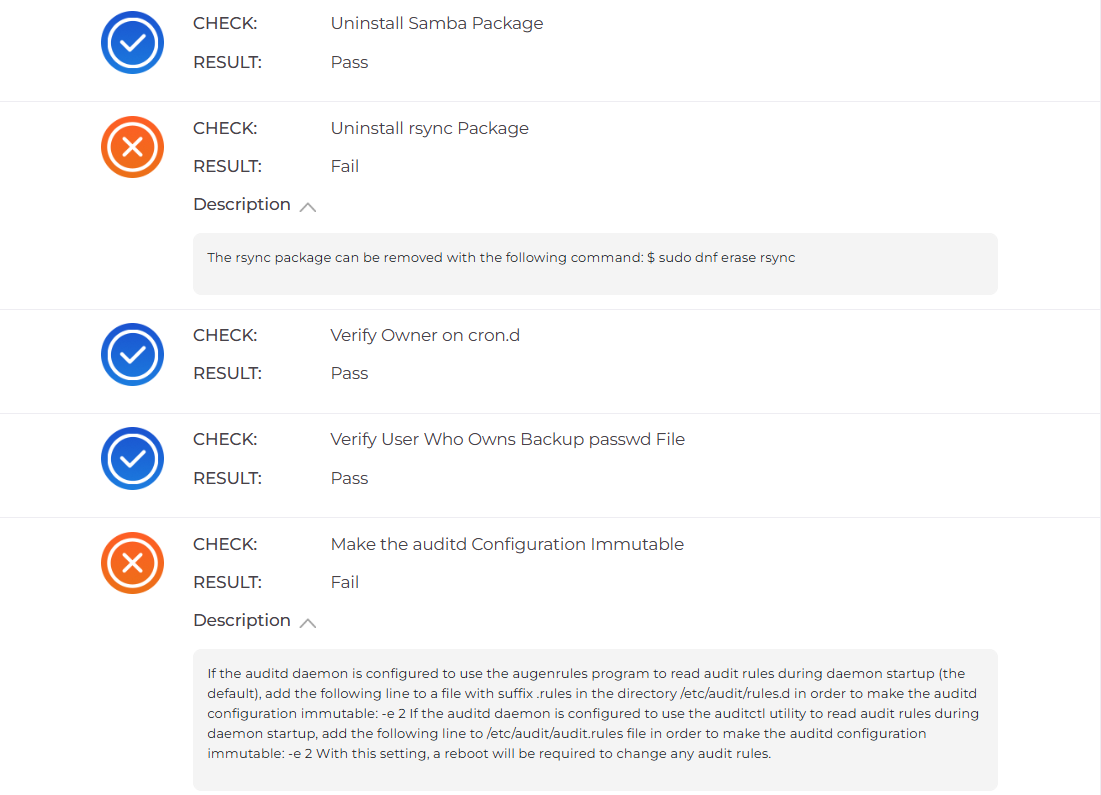
Task: Select the 'Uninstall rsync Package' check title
Action: tap(429, 128)
